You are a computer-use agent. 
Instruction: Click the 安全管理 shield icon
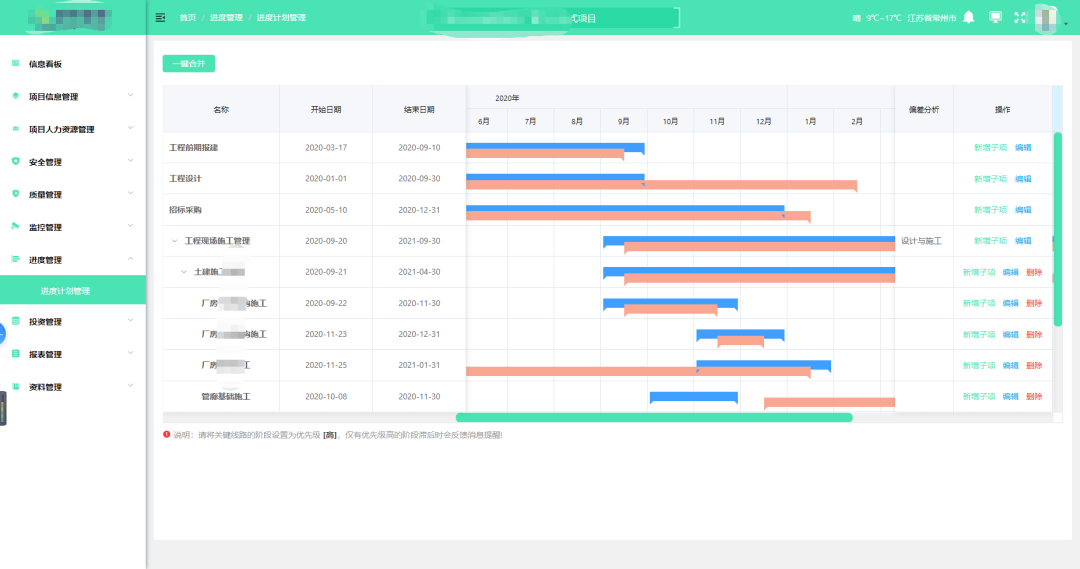click(x=16, y=161)
